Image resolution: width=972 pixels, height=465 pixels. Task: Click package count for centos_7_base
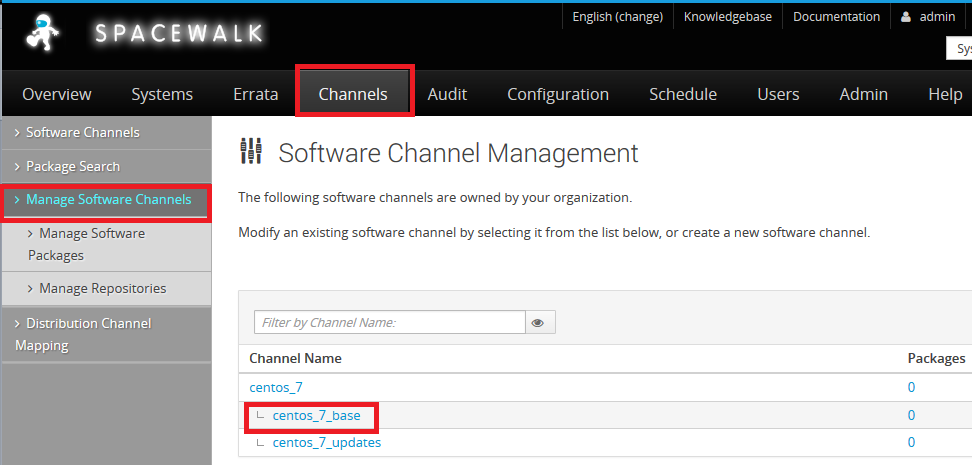coord(911,415)
